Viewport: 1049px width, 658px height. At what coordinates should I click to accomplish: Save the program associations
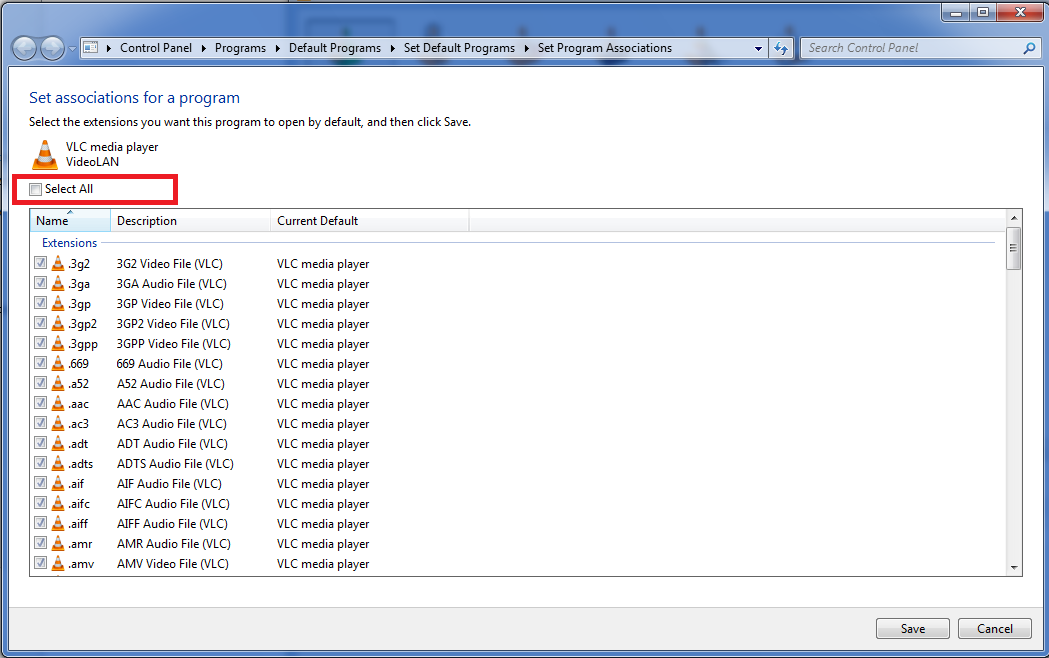tap(913, 629)
